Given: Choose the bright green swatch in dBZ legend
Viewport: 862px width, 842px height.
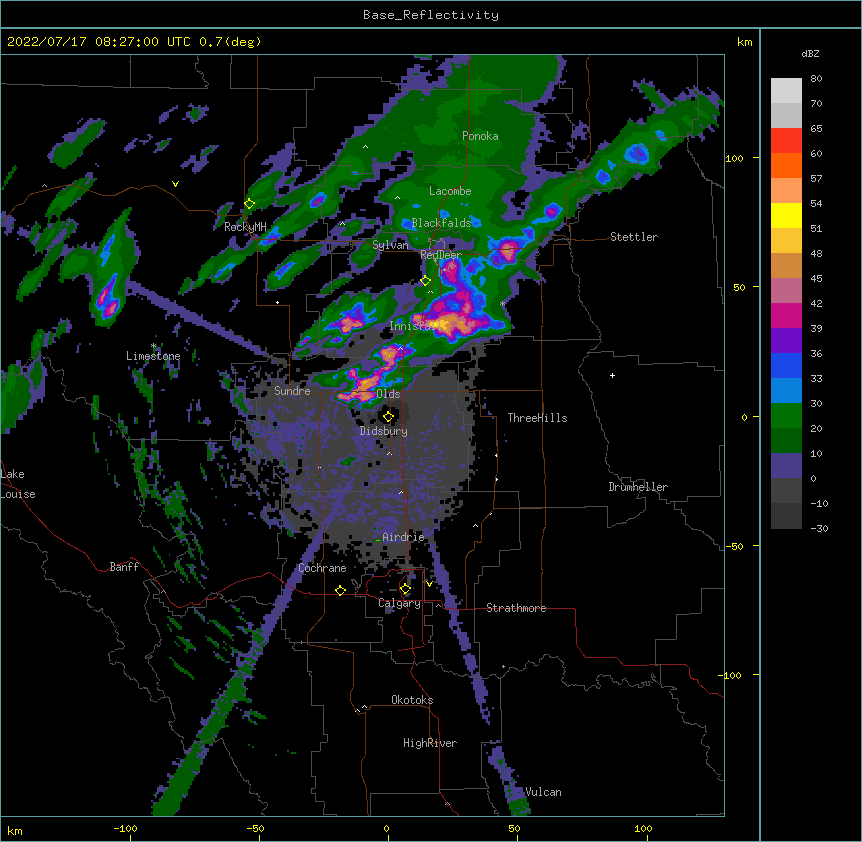Looking at the screenshot, I should 786,416.
